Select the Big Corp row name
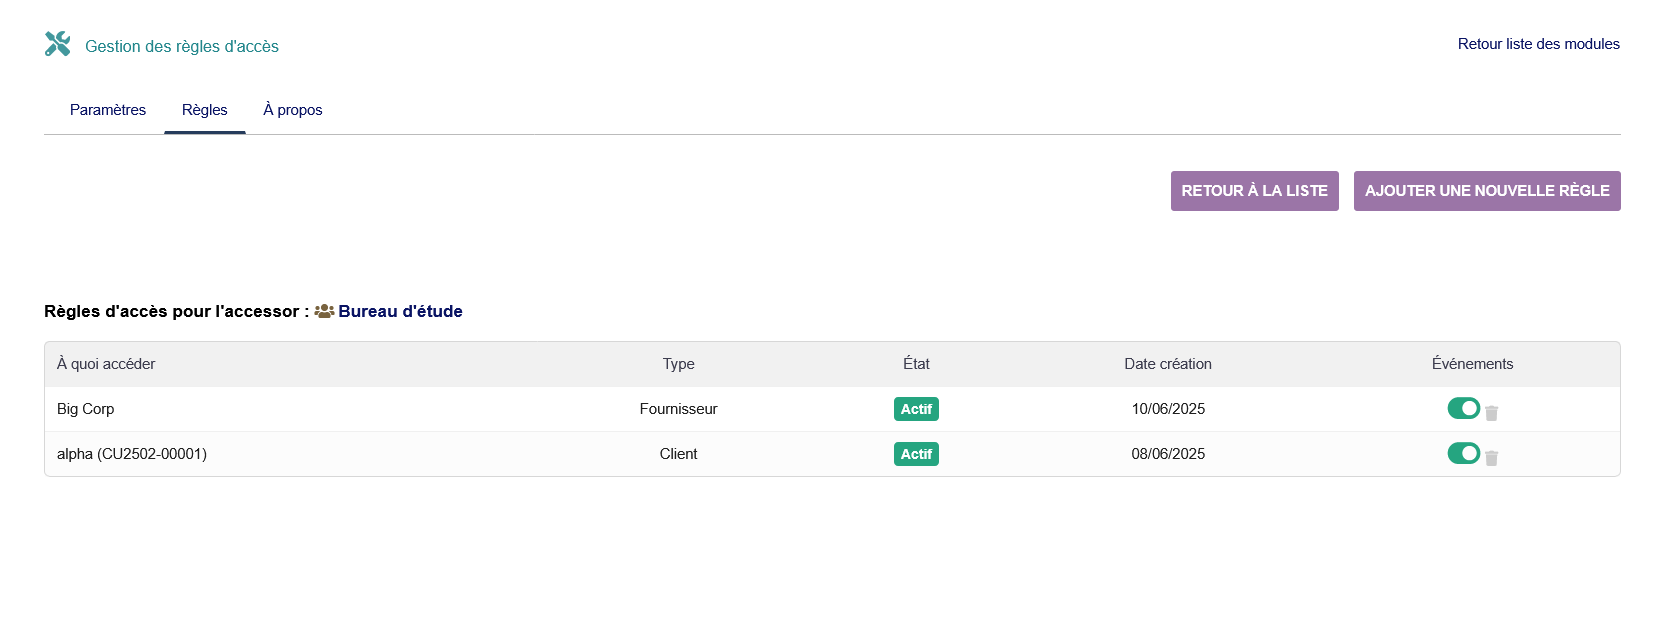 [86, 409]
